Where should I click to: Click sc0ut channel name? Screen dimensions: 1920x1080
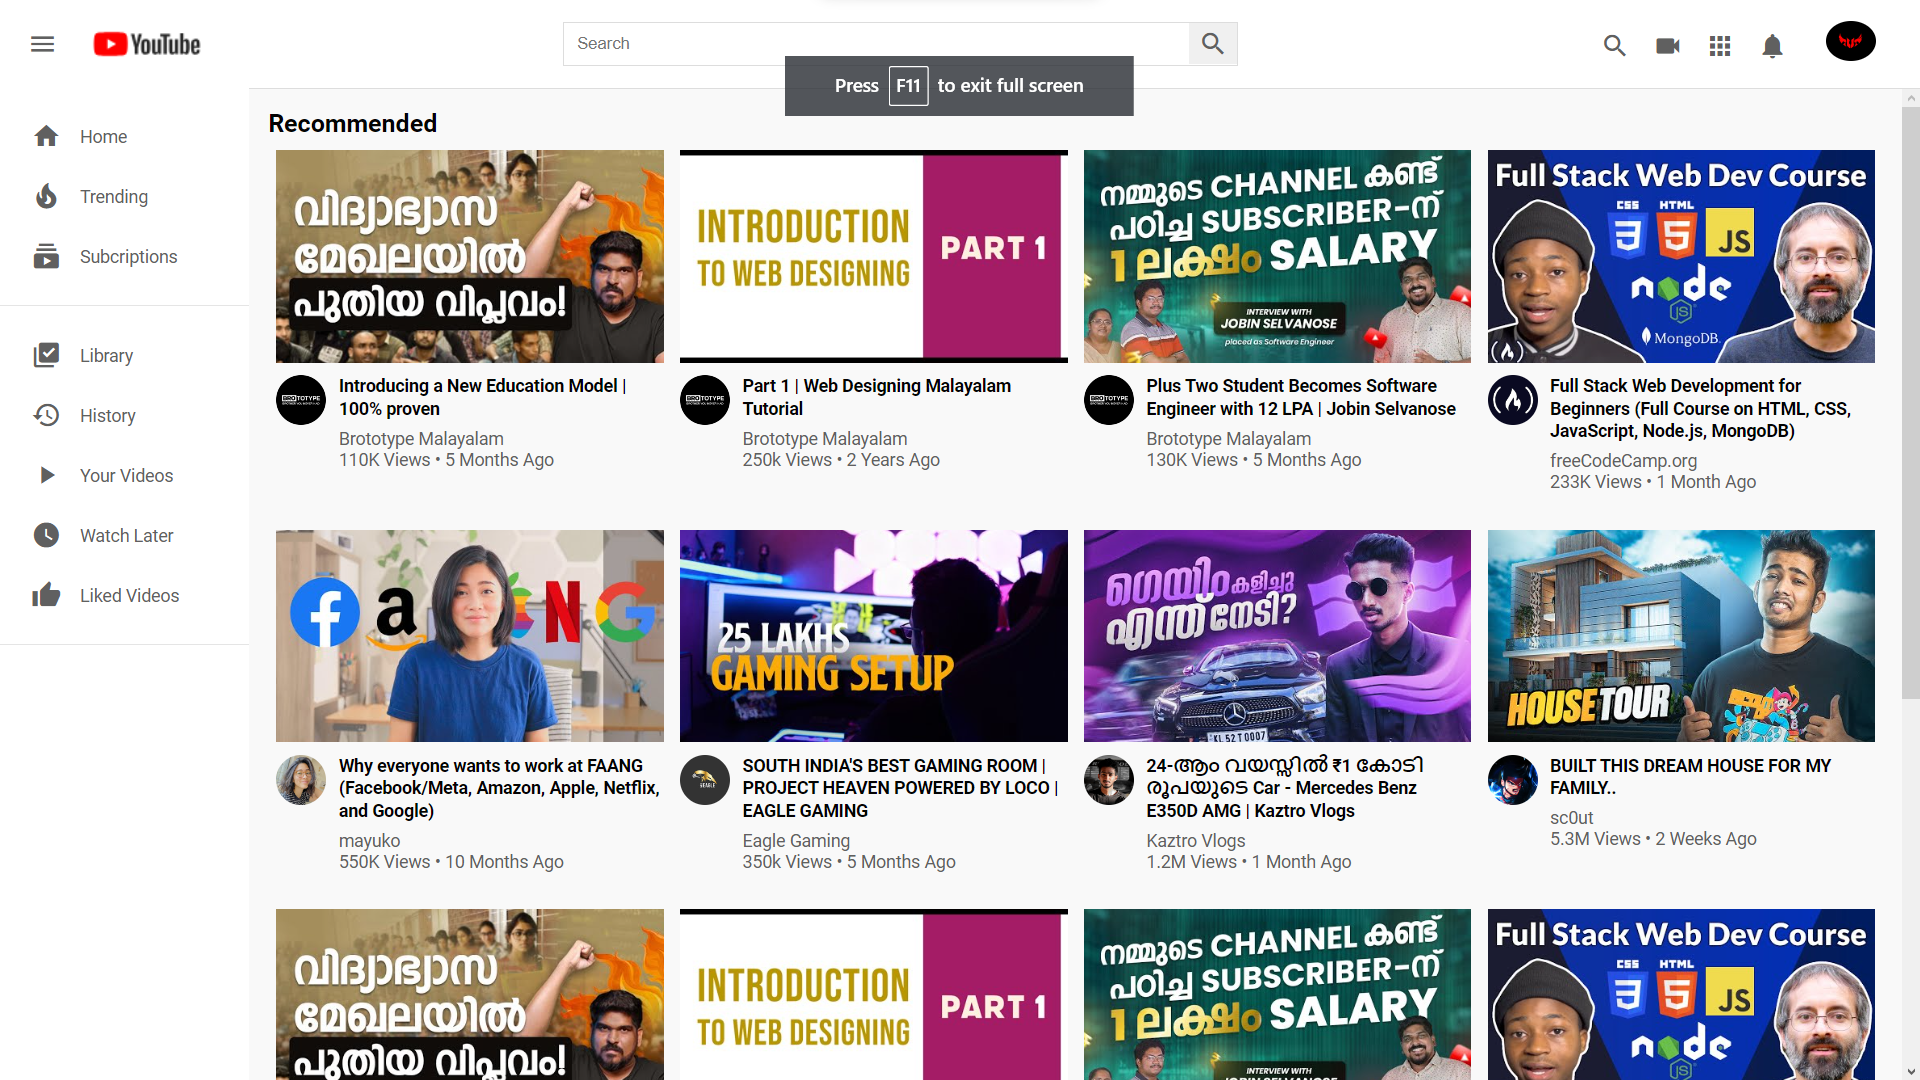click(1571, 818)
